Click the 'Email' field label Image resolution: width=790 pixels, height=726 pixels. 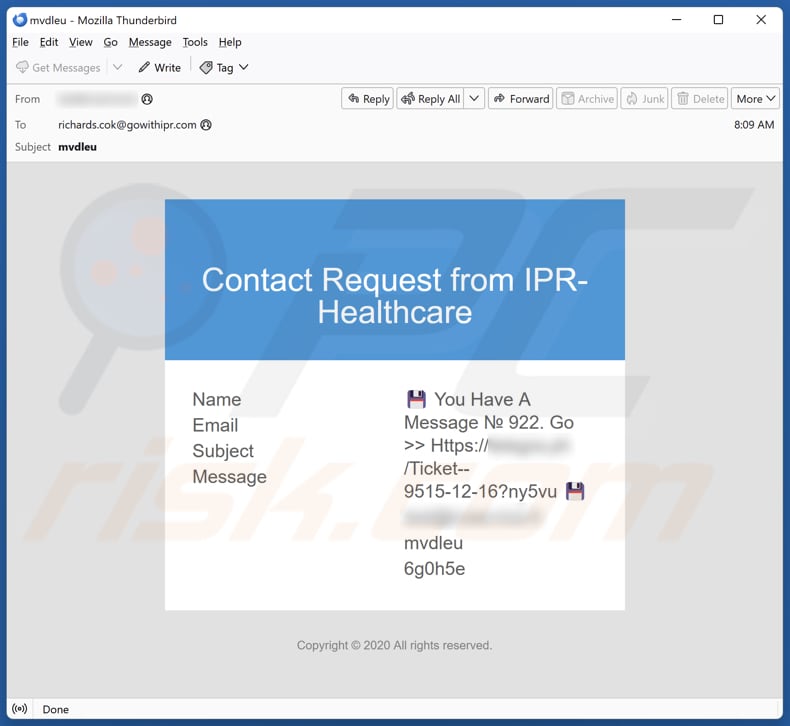point(215,425)
